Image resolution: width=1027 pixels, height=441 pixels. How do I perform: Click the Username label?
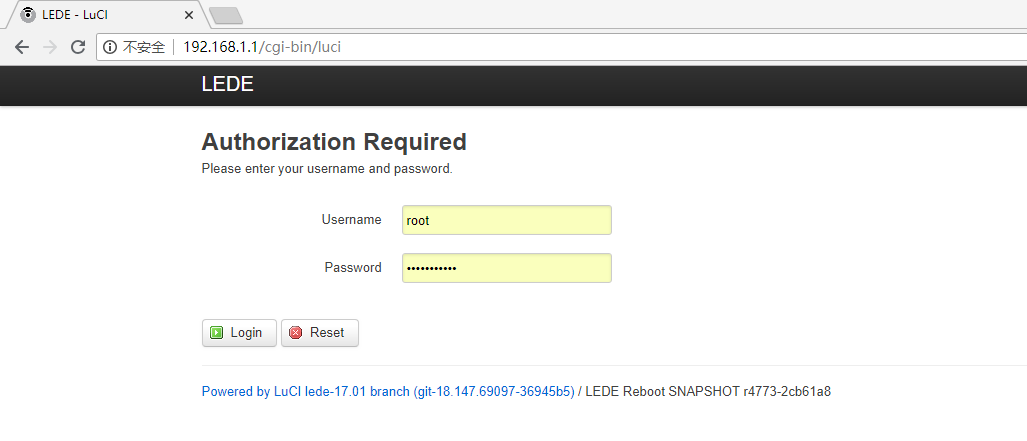click(352, 220)
